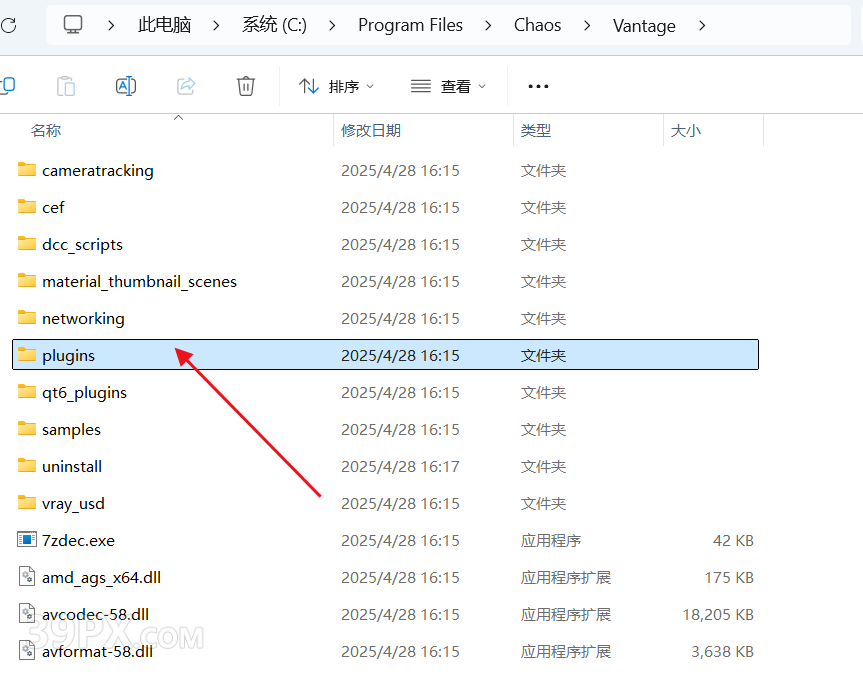Click the 18,205 KB size value
Image resolution: width=863 pixels, height=676 pixels.
[x=718, y=615]
